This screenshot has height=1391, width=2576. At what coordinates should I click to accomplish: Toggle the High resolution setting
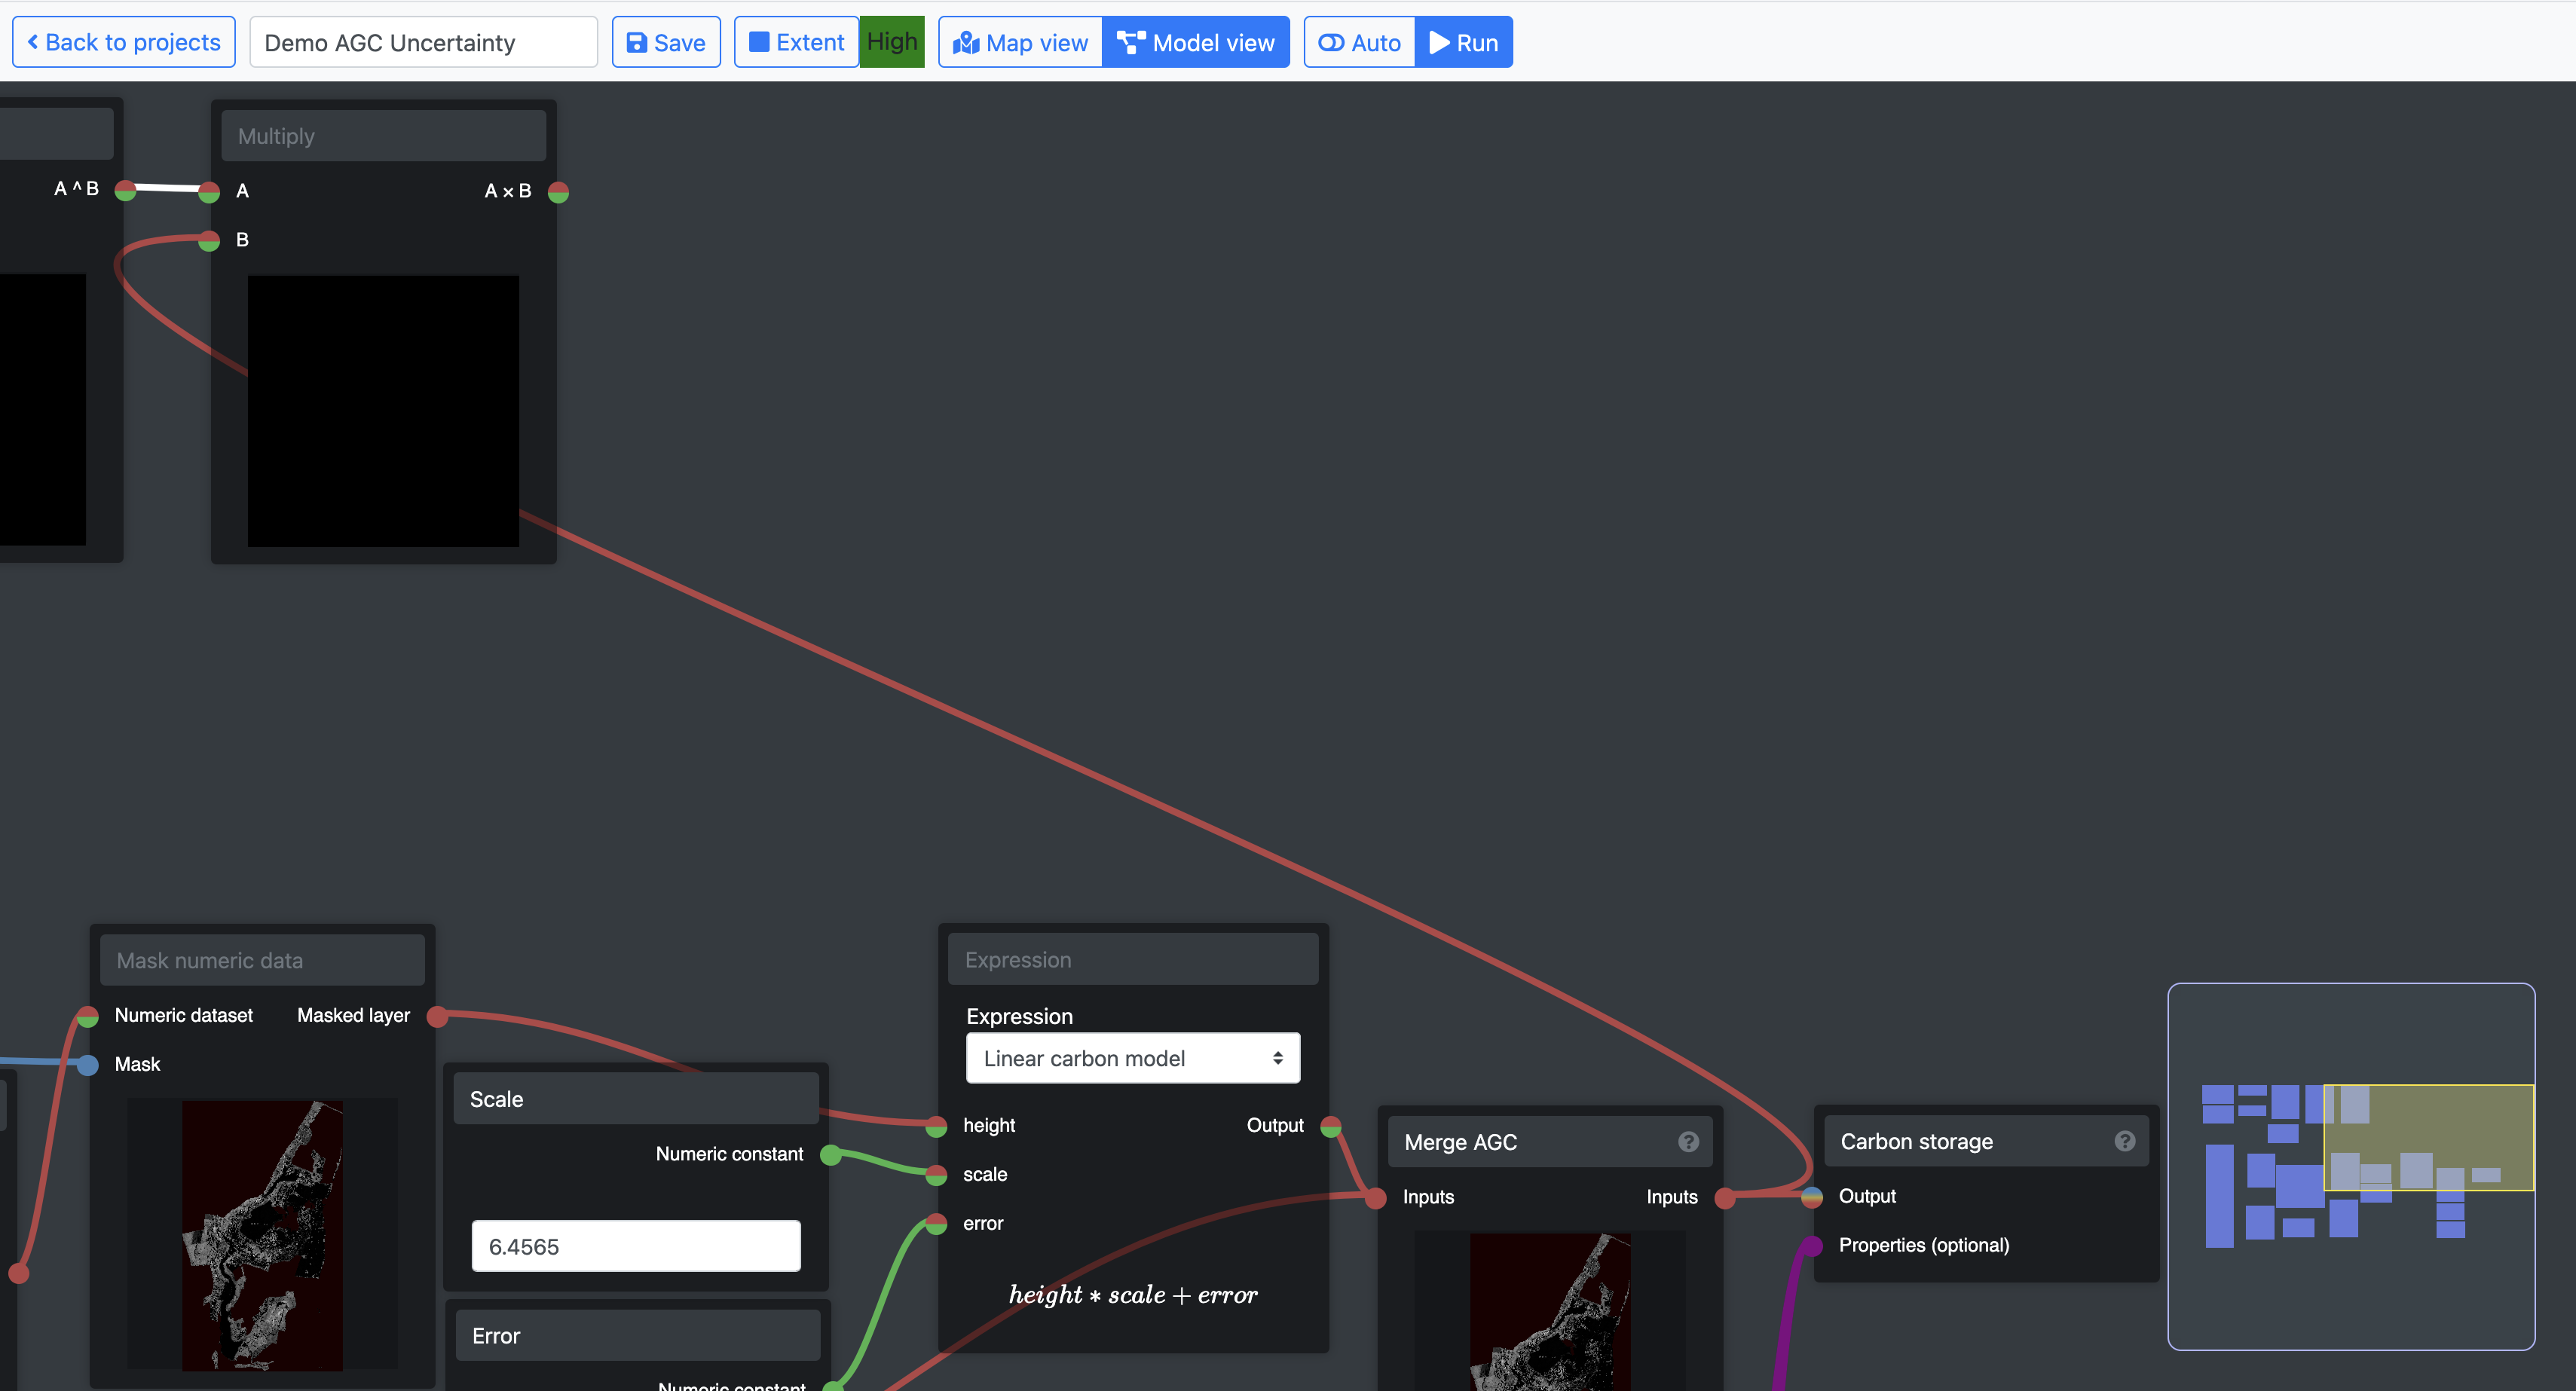coord(891,42)
